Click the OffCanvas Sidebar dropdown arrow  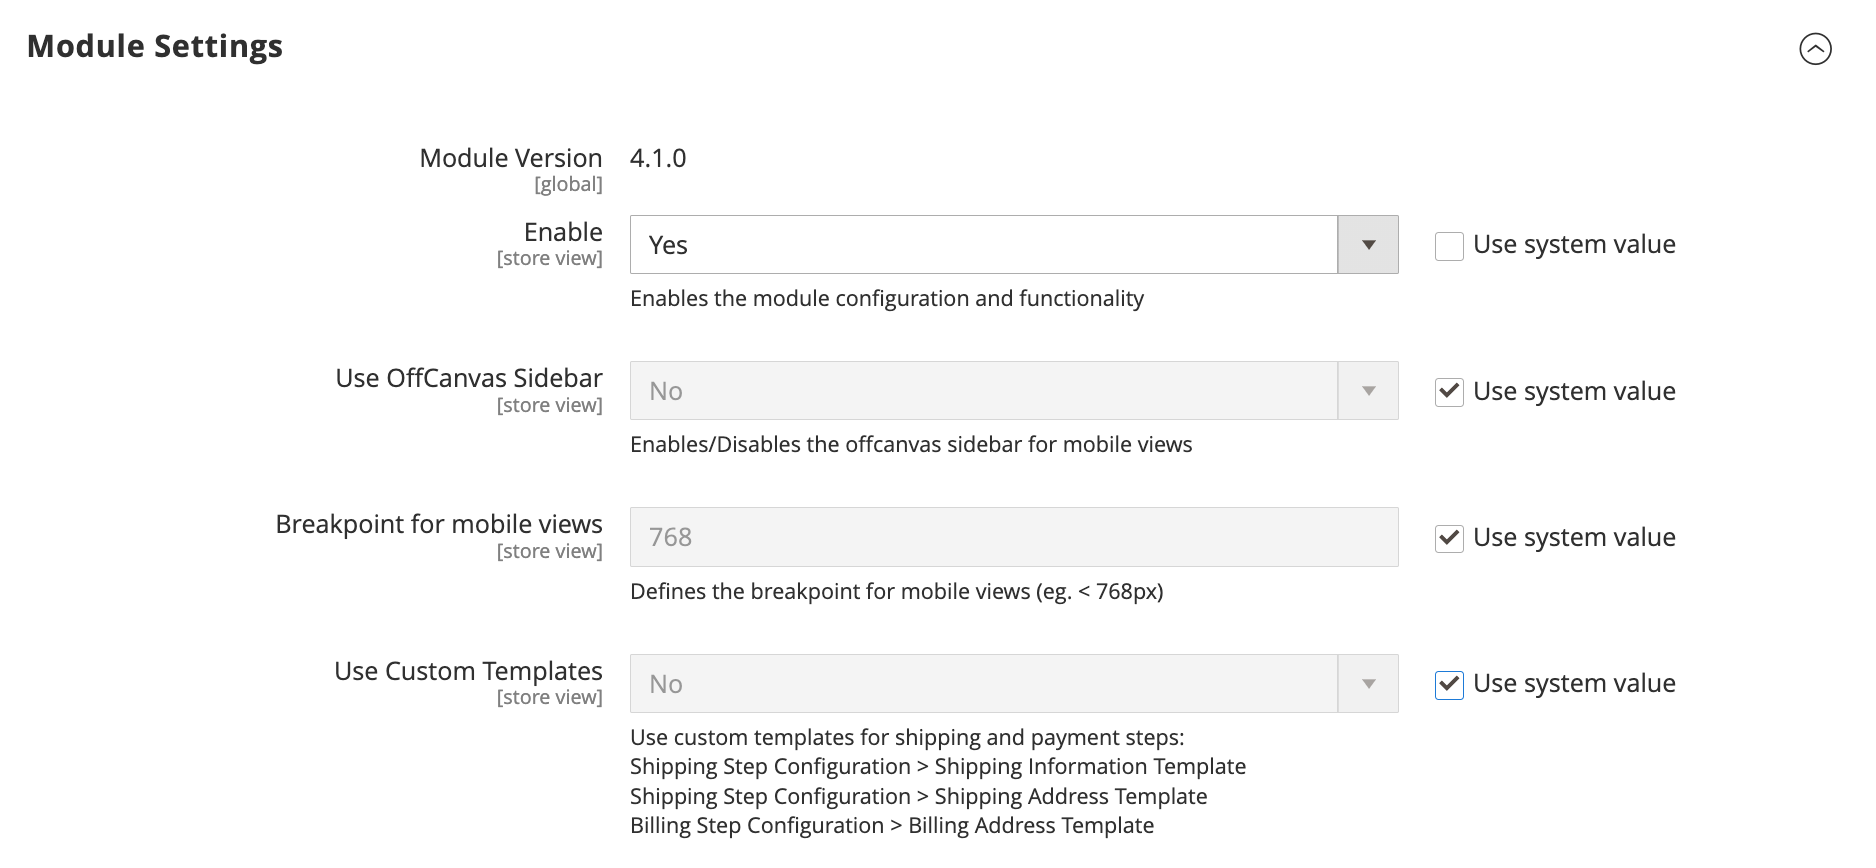click(x=1368, y=391)
